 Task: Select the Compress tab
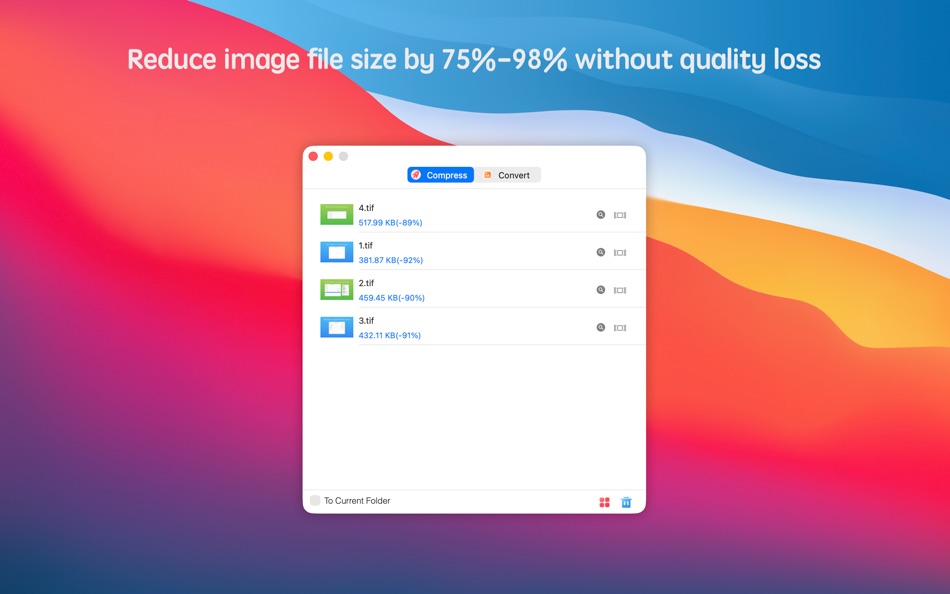pos(440,174)
